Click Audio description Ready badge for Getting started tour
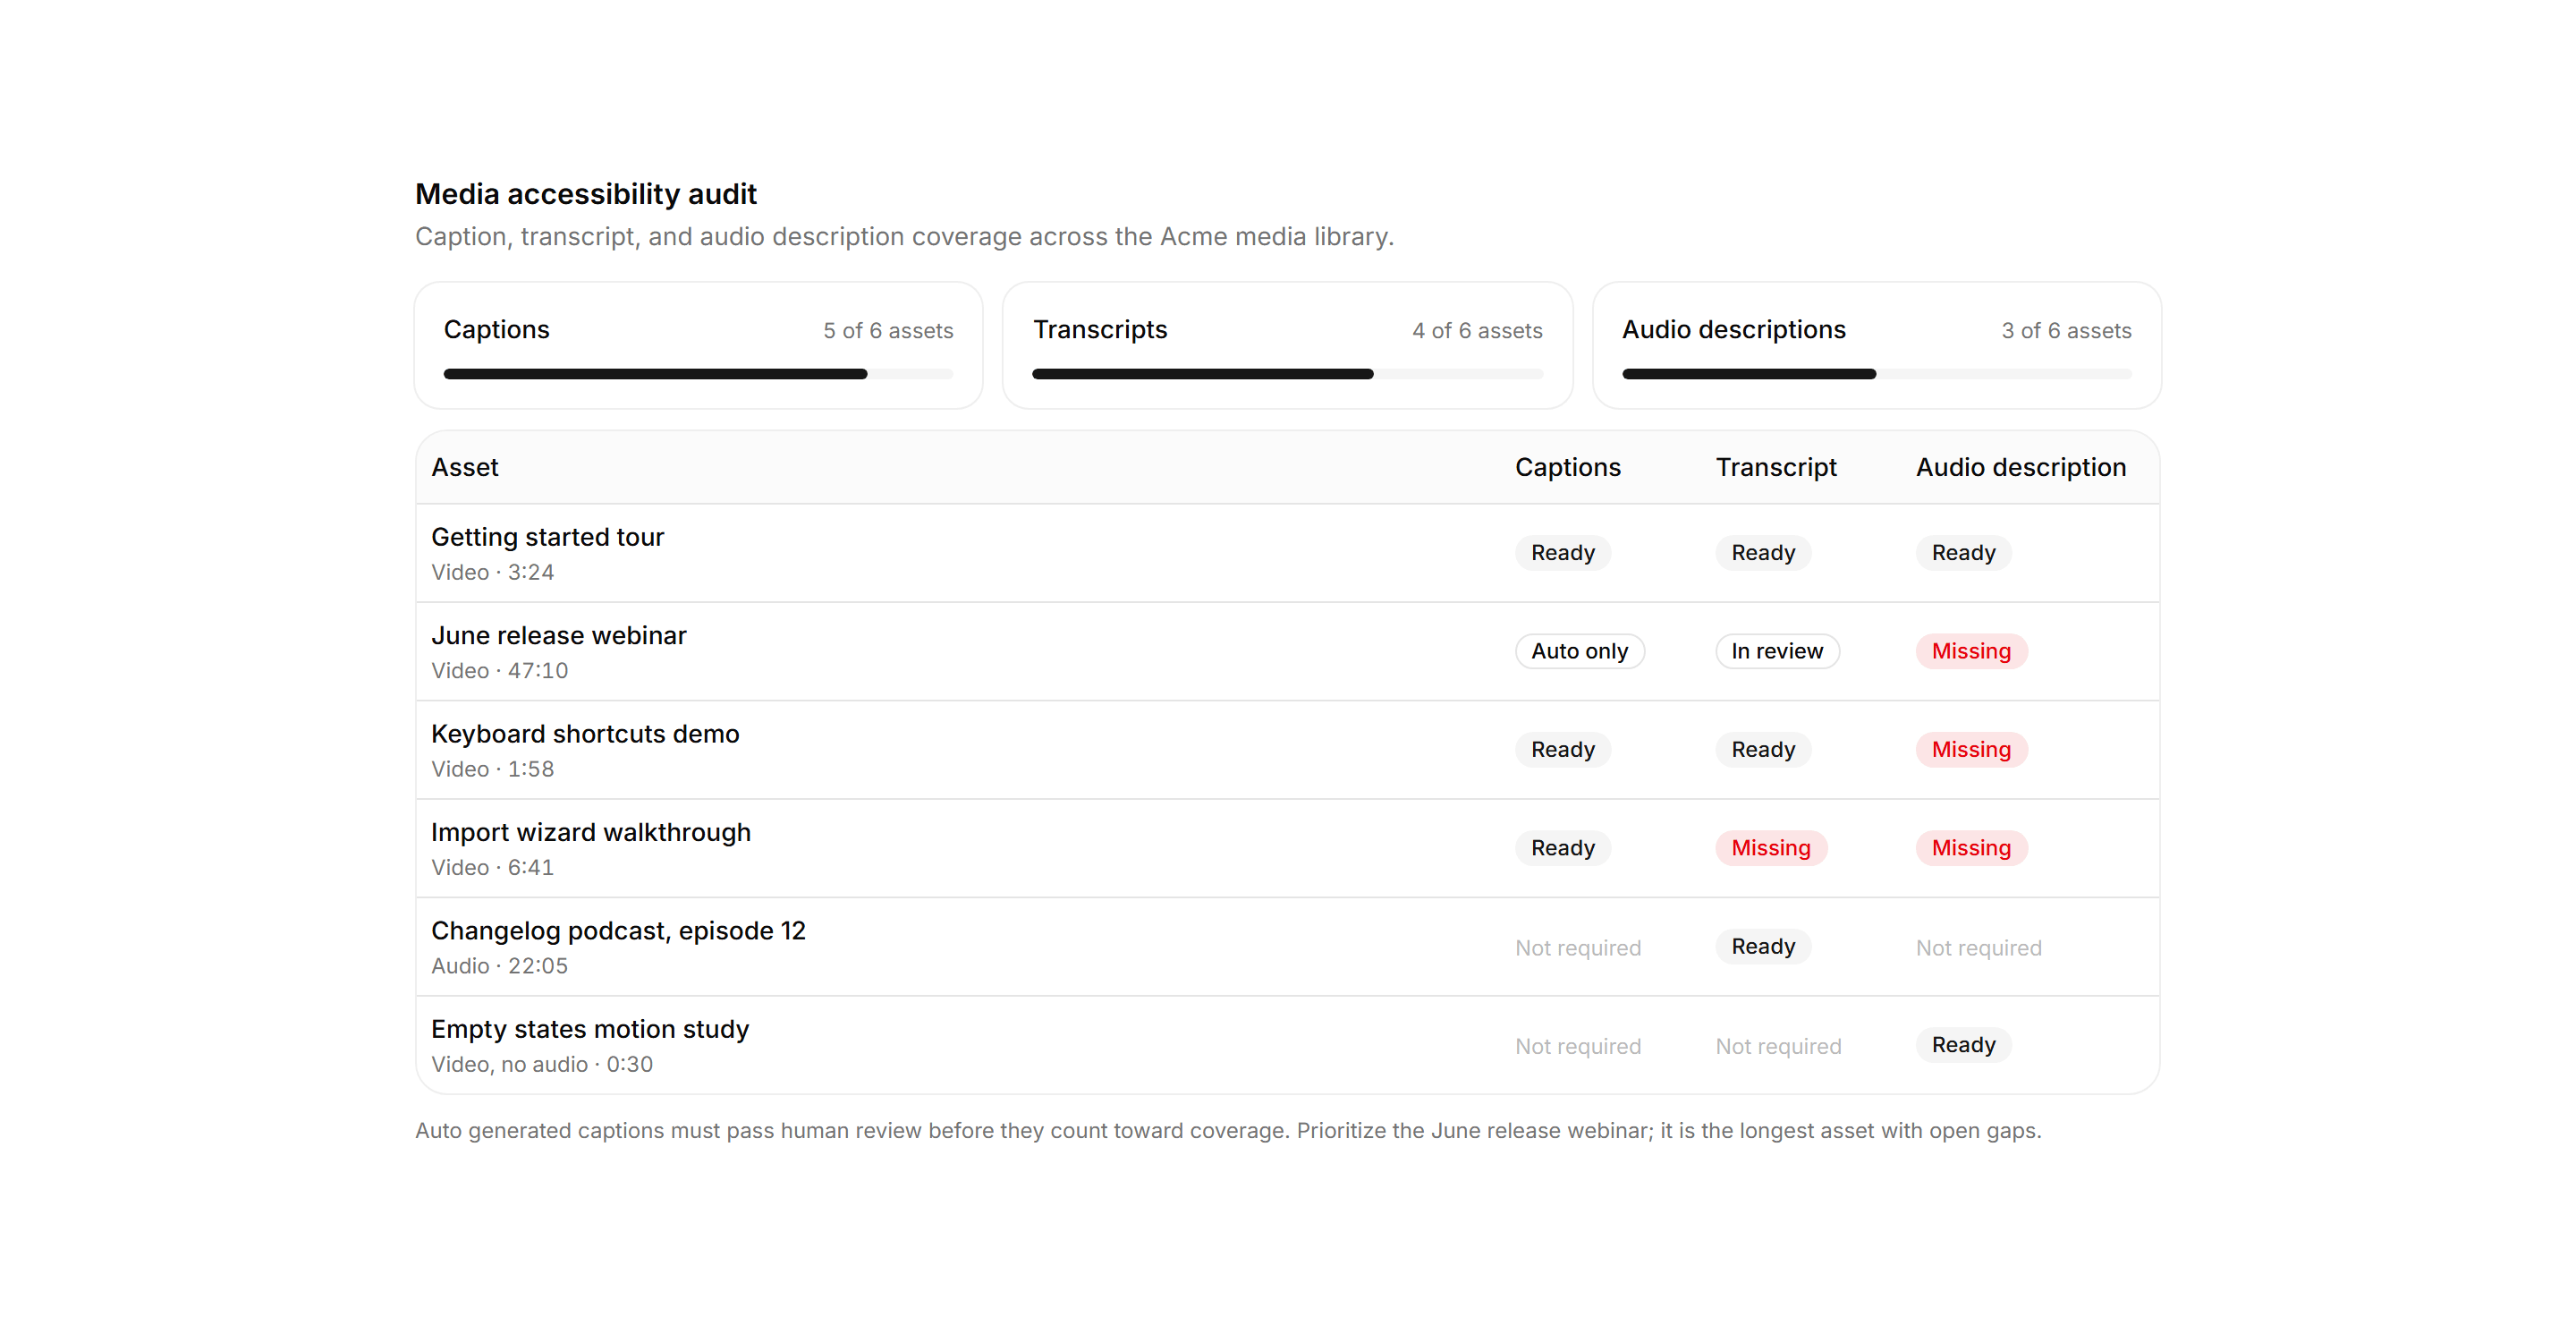This screenshot has width=2576, height=1317. (1963, 553)
